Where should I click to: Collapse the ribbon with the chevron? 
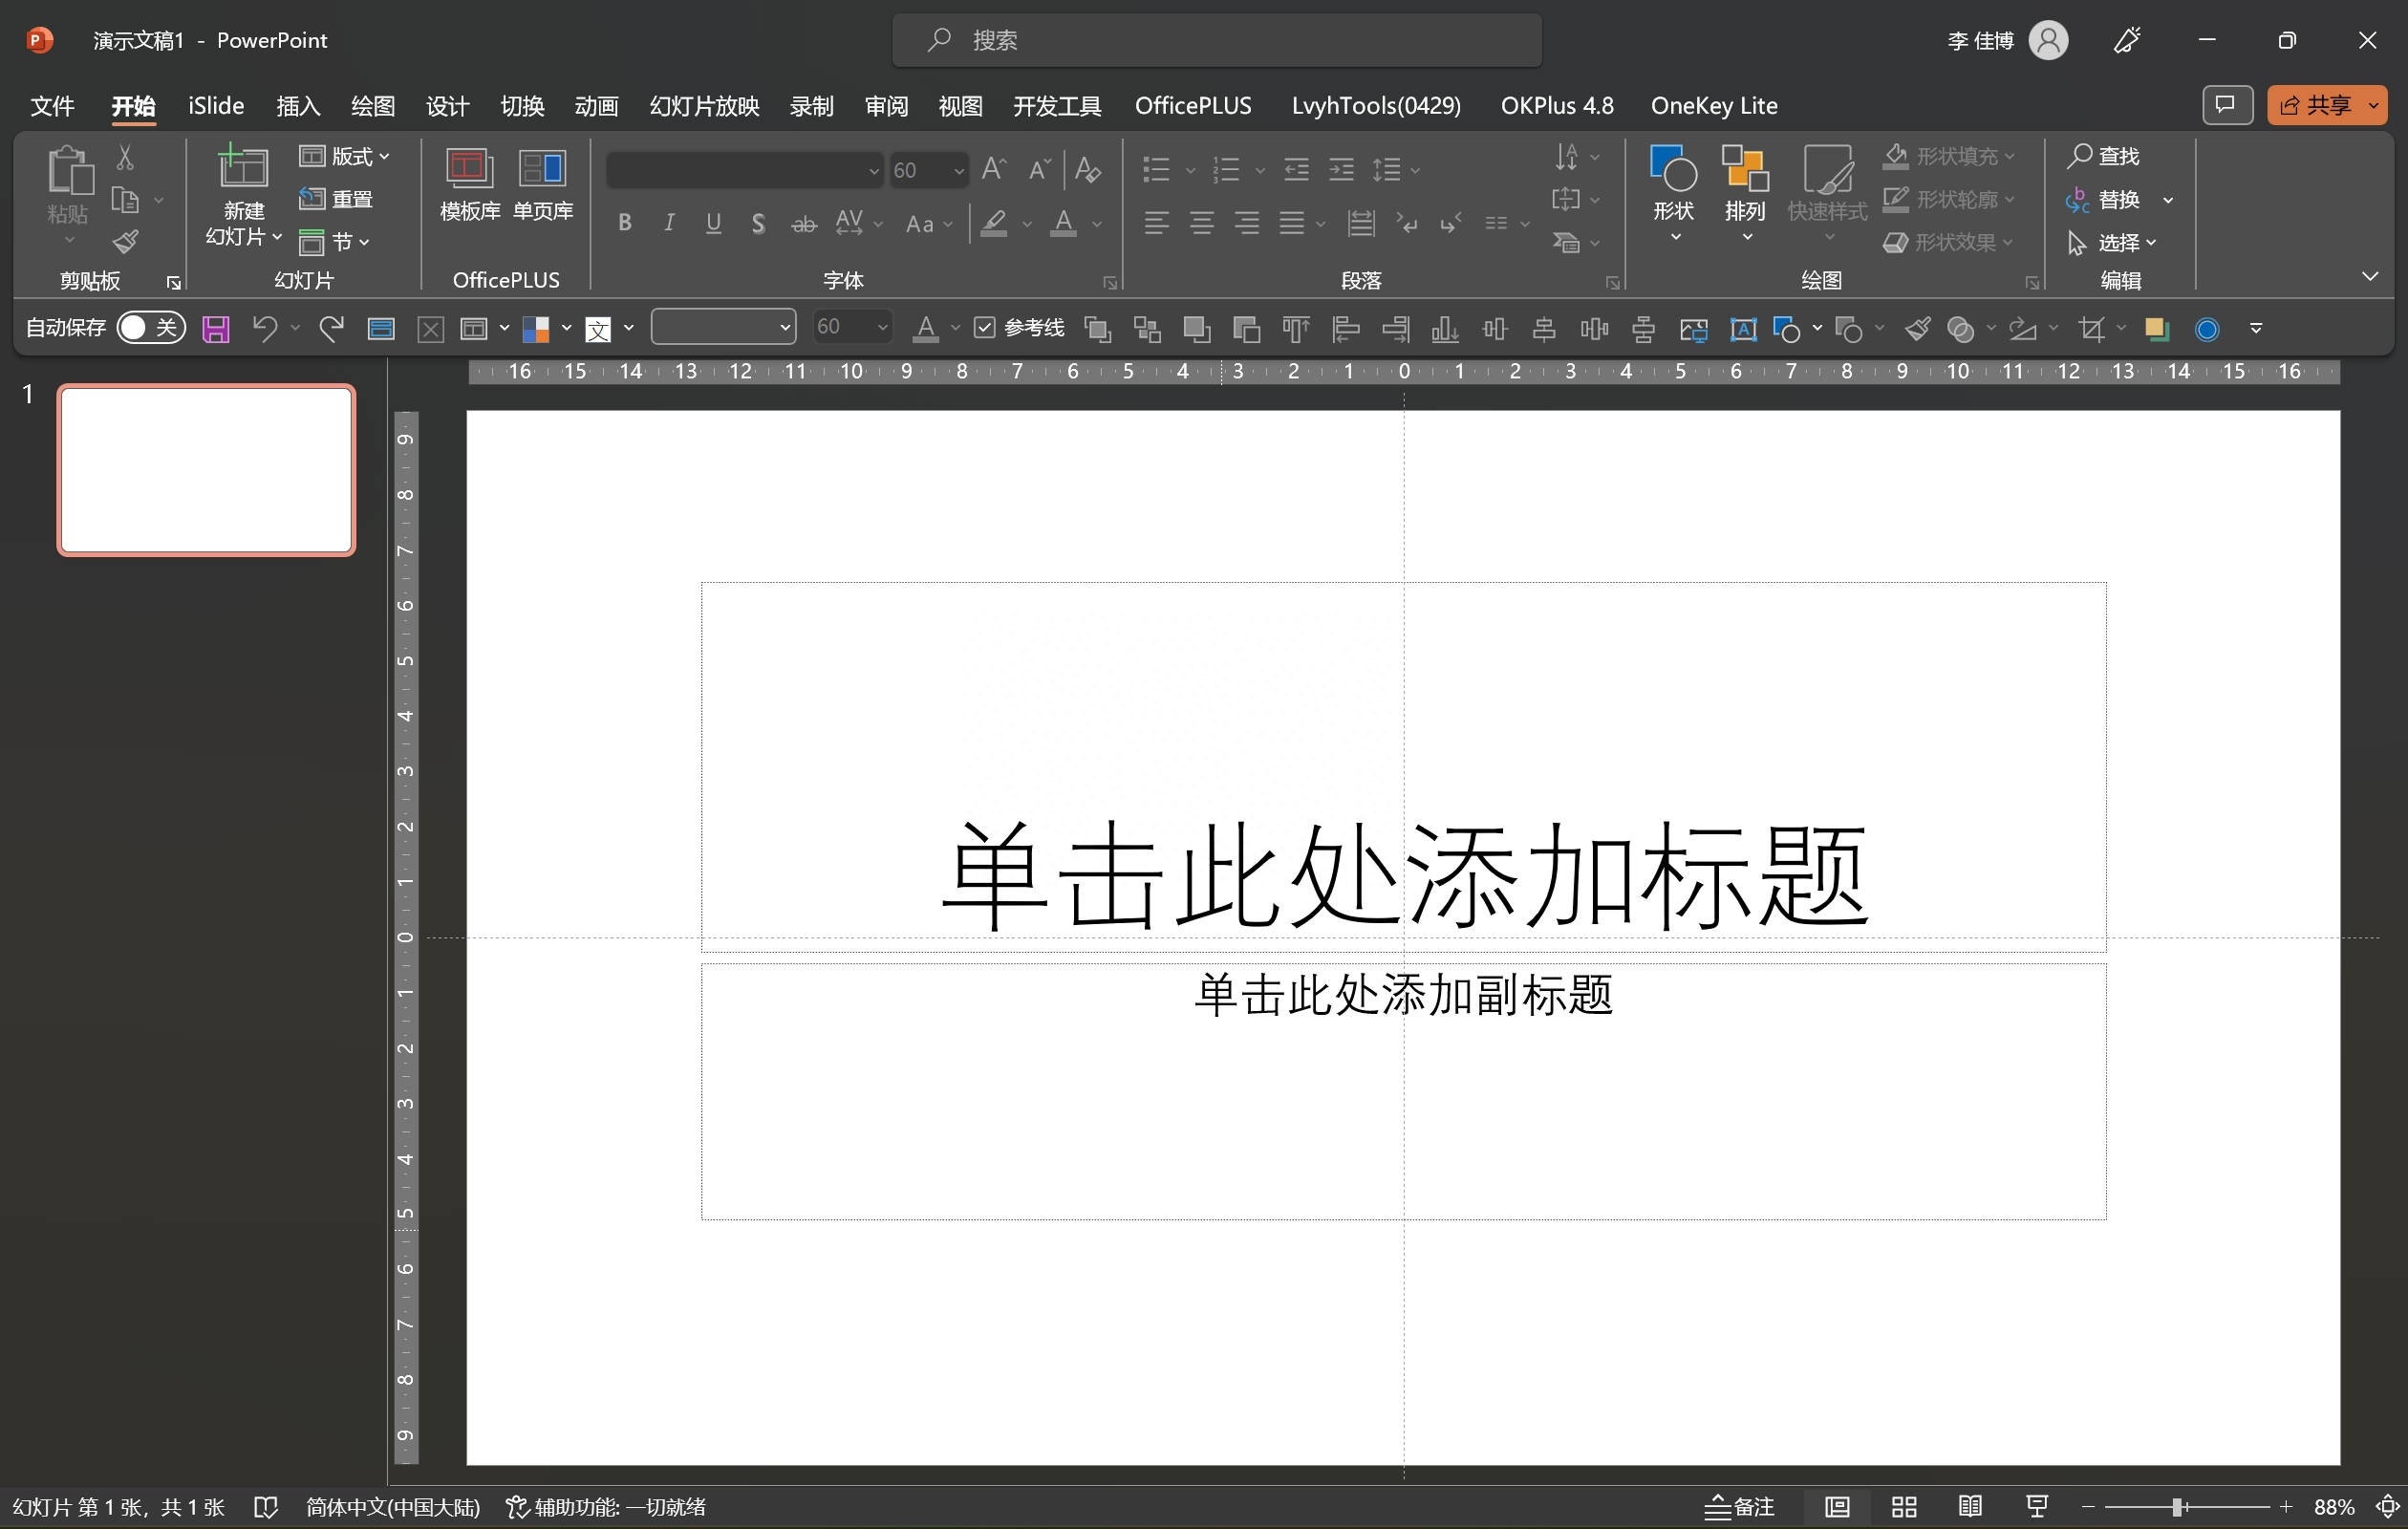coord(2370,276)
